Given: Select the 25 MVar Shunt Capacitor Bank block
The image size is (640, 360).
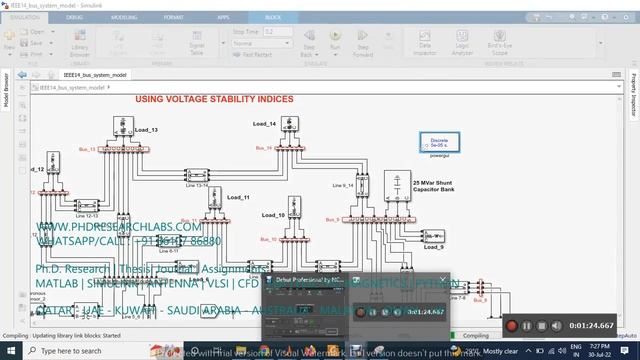Looking at the screenshot, I should 397,186.
